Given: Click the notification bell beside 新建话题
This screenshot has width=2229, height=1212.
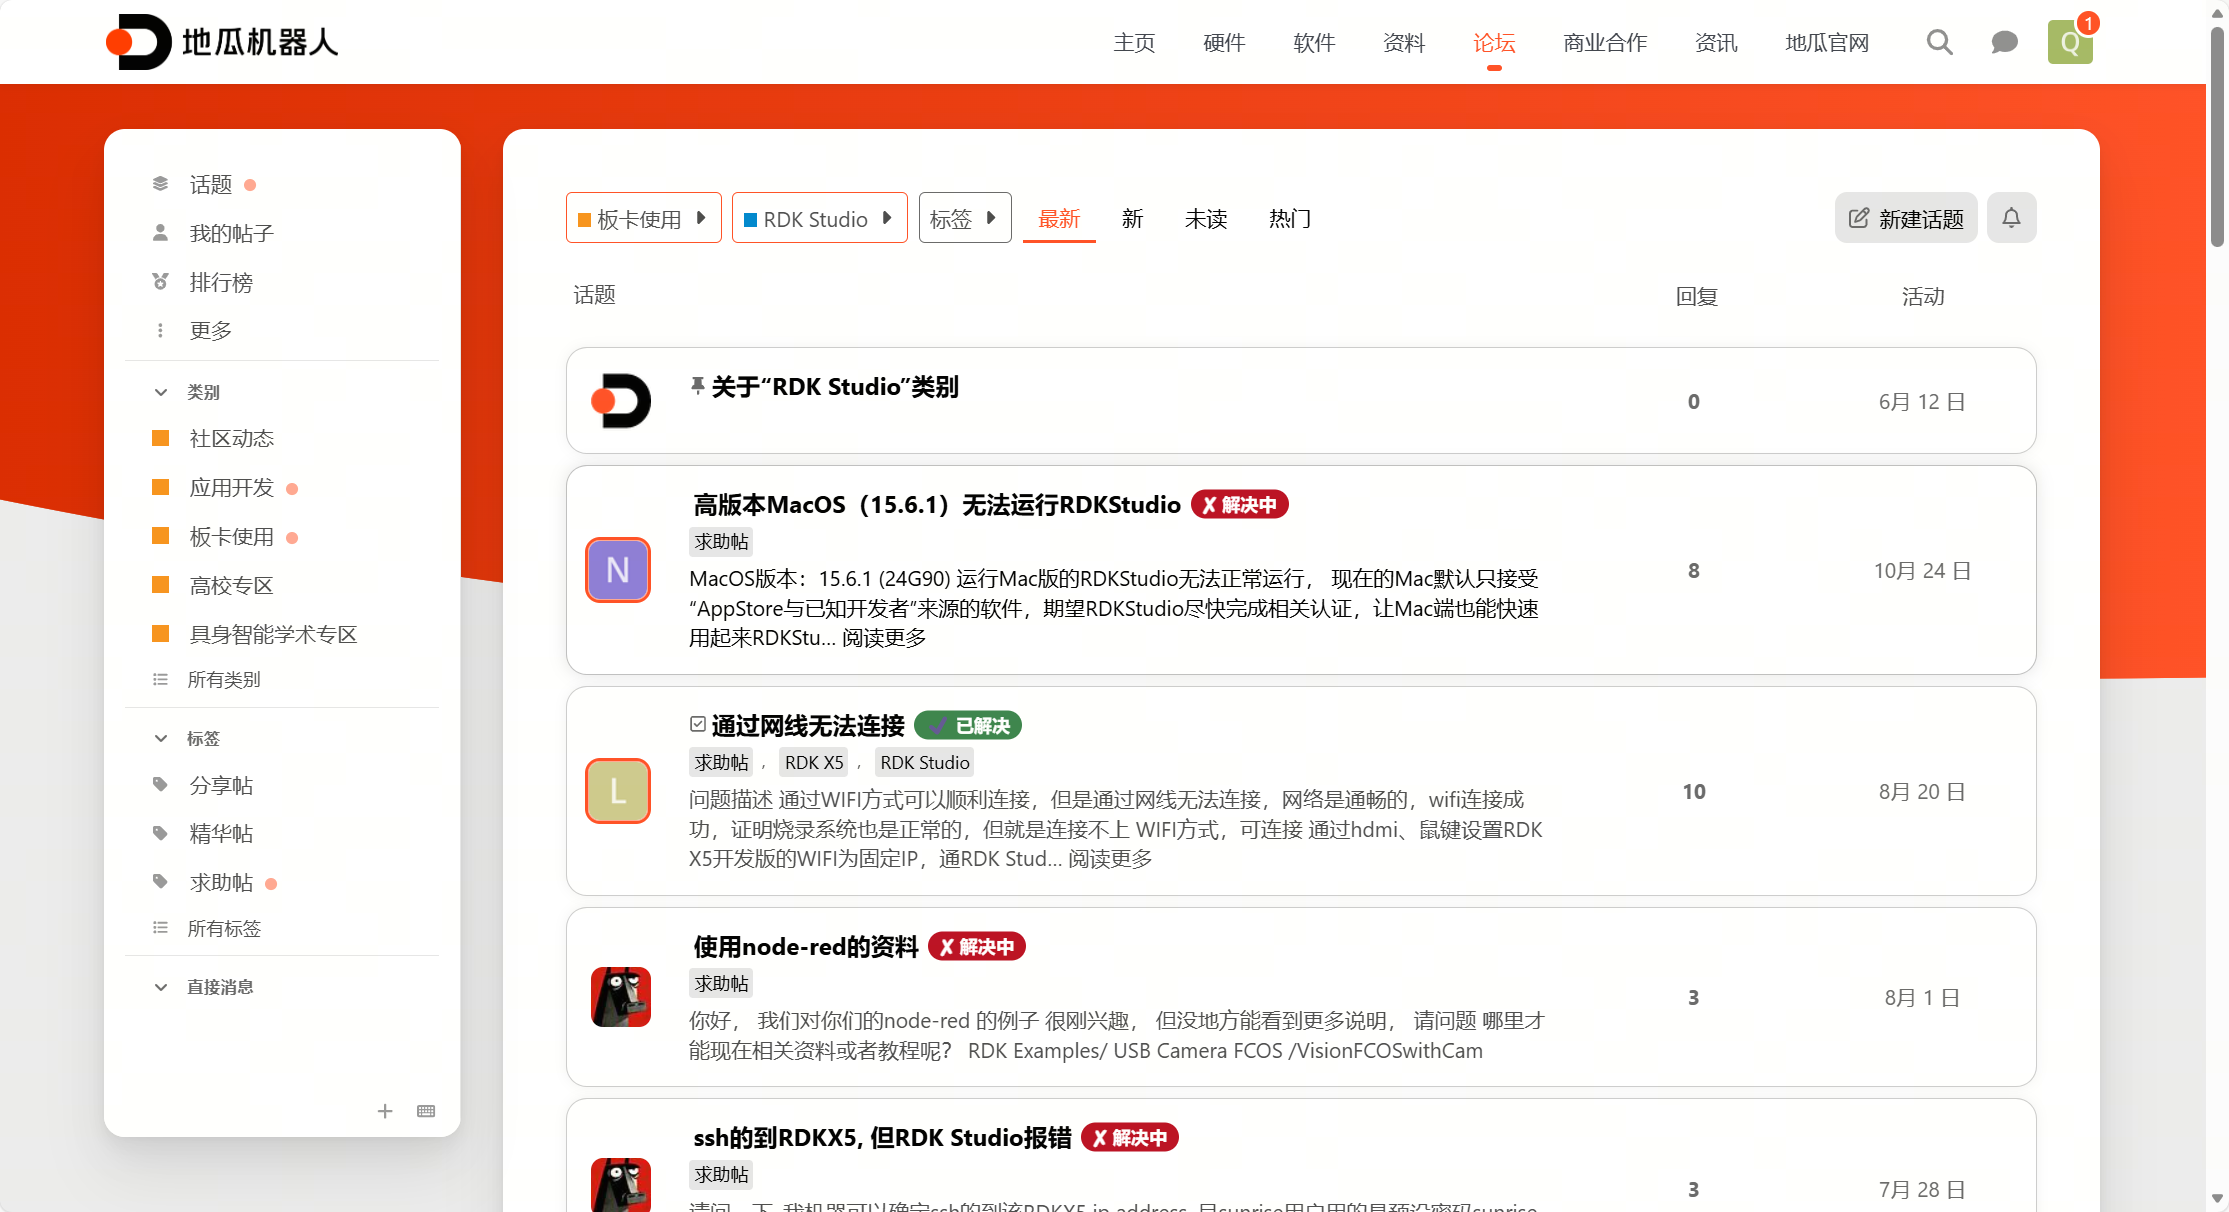Looking at the screenshot, I should click(2011, 217).
